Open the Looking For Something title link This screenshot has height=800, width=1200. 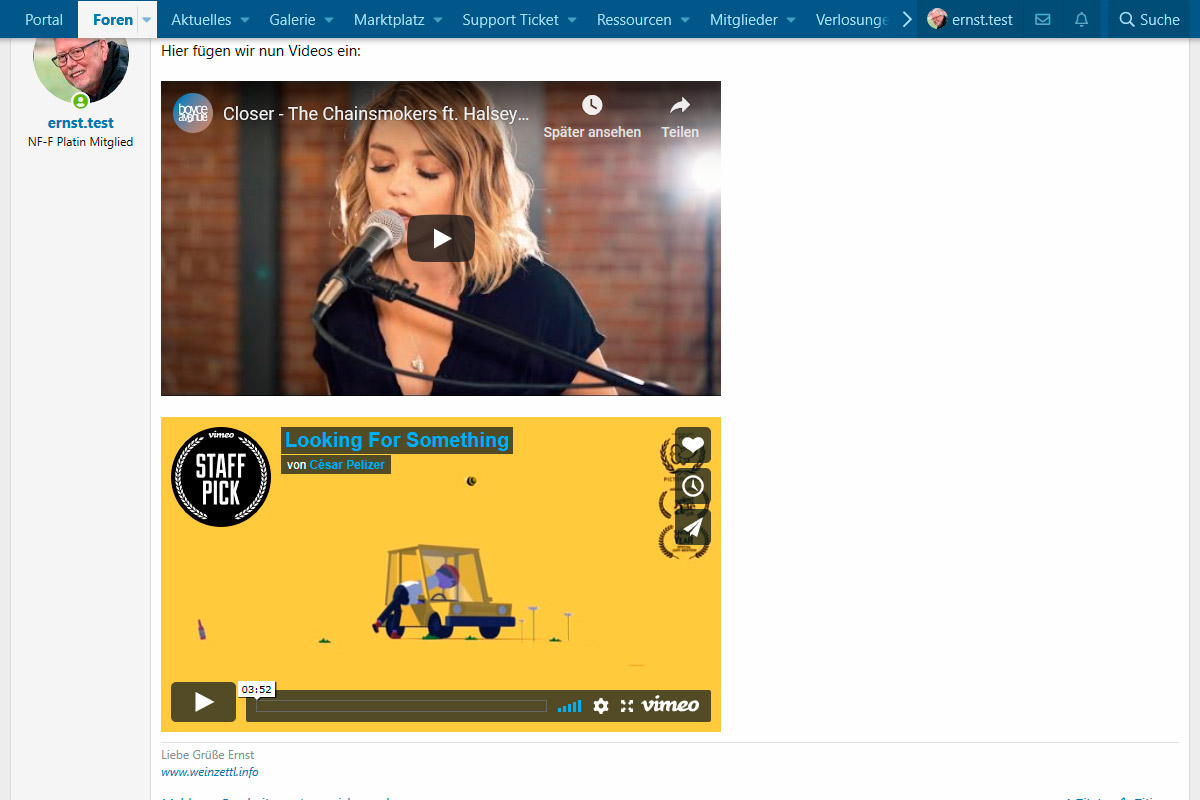(397, 440)
